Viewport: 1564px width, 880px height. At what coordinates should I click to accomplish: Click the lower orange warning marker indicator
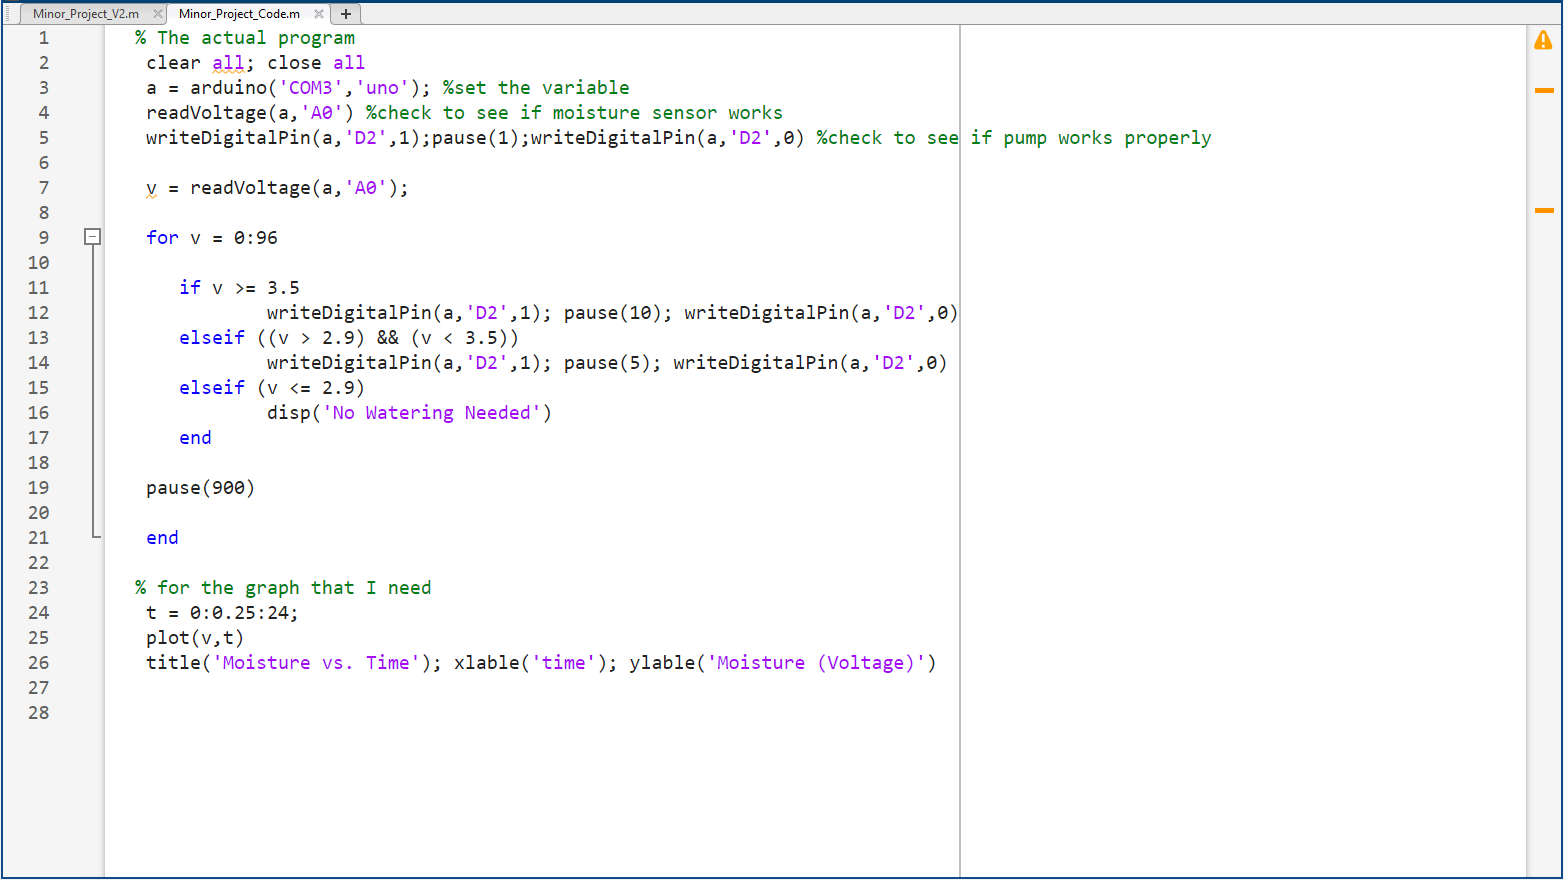[1543, 211]
